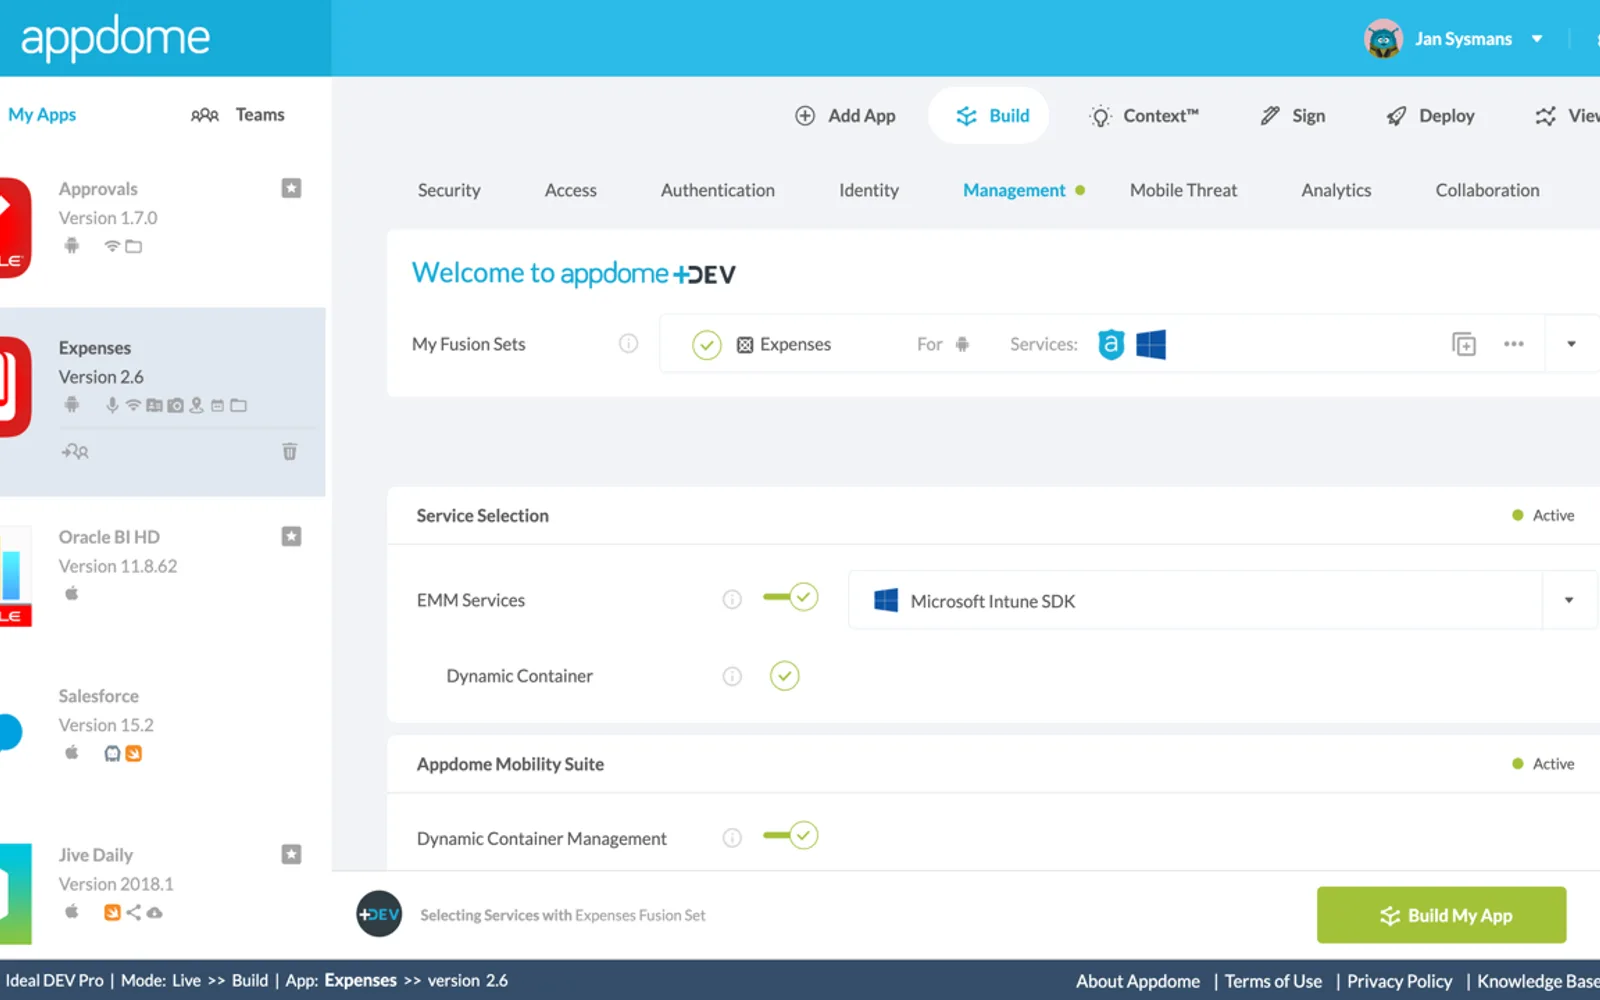Go to the Analytics tab
This screenshot has width=1600, height=1000.
click(x=1336, y=190)
